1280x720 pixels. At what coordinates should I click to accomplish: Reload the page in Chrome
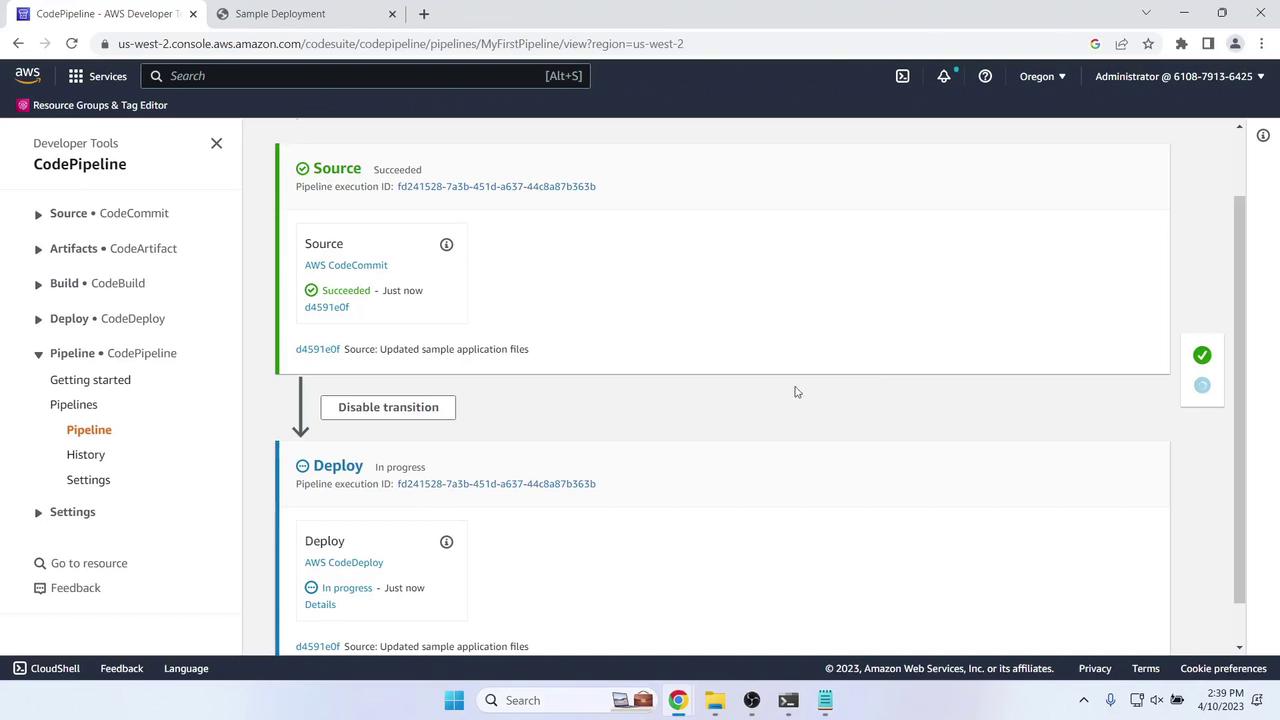click(x=72, y=44)
